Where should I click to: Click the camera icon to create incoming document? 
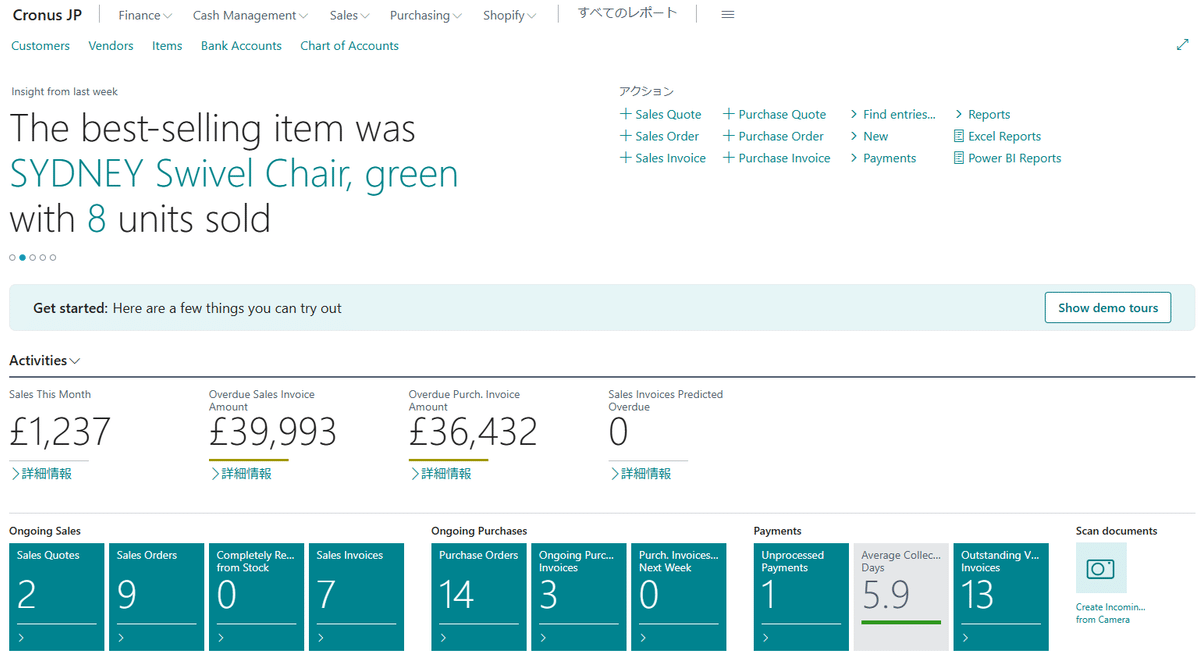pos(1100,568)
